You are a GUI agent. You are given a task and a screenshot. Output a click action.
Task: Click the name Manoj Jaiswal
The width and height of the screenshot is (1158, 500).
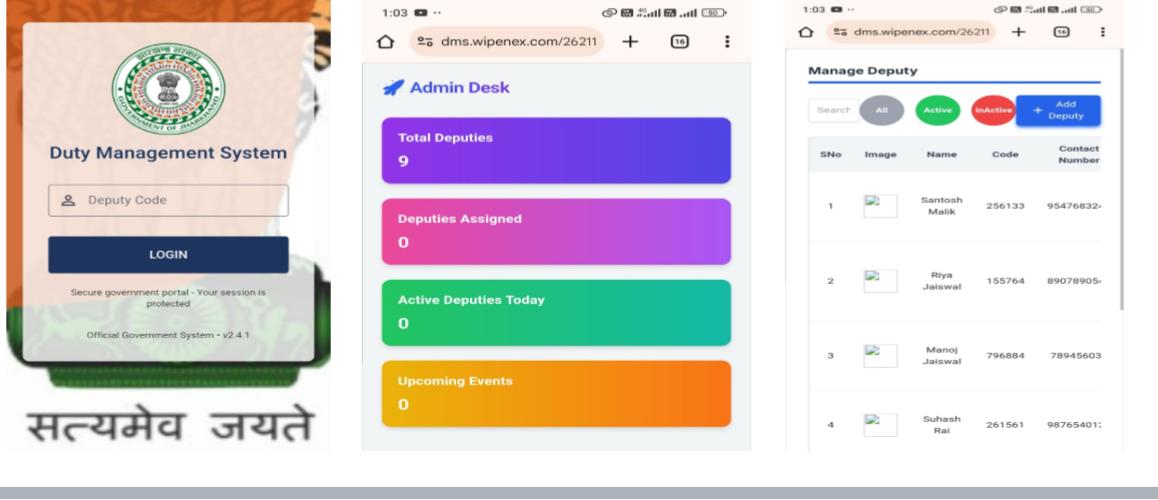click(x=942, y=356)
